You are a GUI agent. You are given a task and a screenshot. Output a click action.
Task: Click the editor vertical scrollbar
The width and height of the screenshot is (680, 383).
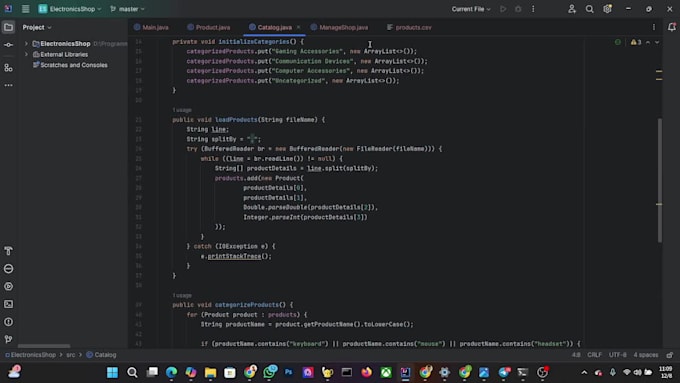[660, 180]
